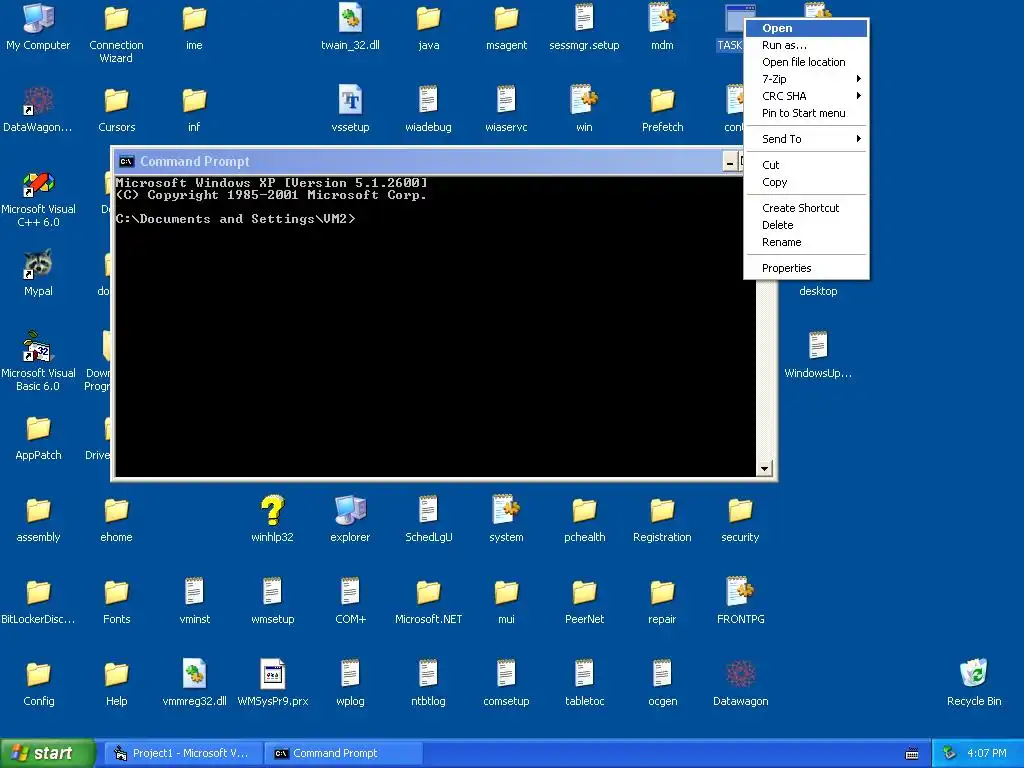The width and height of the screenshot is (1024, 768).
Task: Click inside the Command Prompt console area
Action: pos(435,327)
